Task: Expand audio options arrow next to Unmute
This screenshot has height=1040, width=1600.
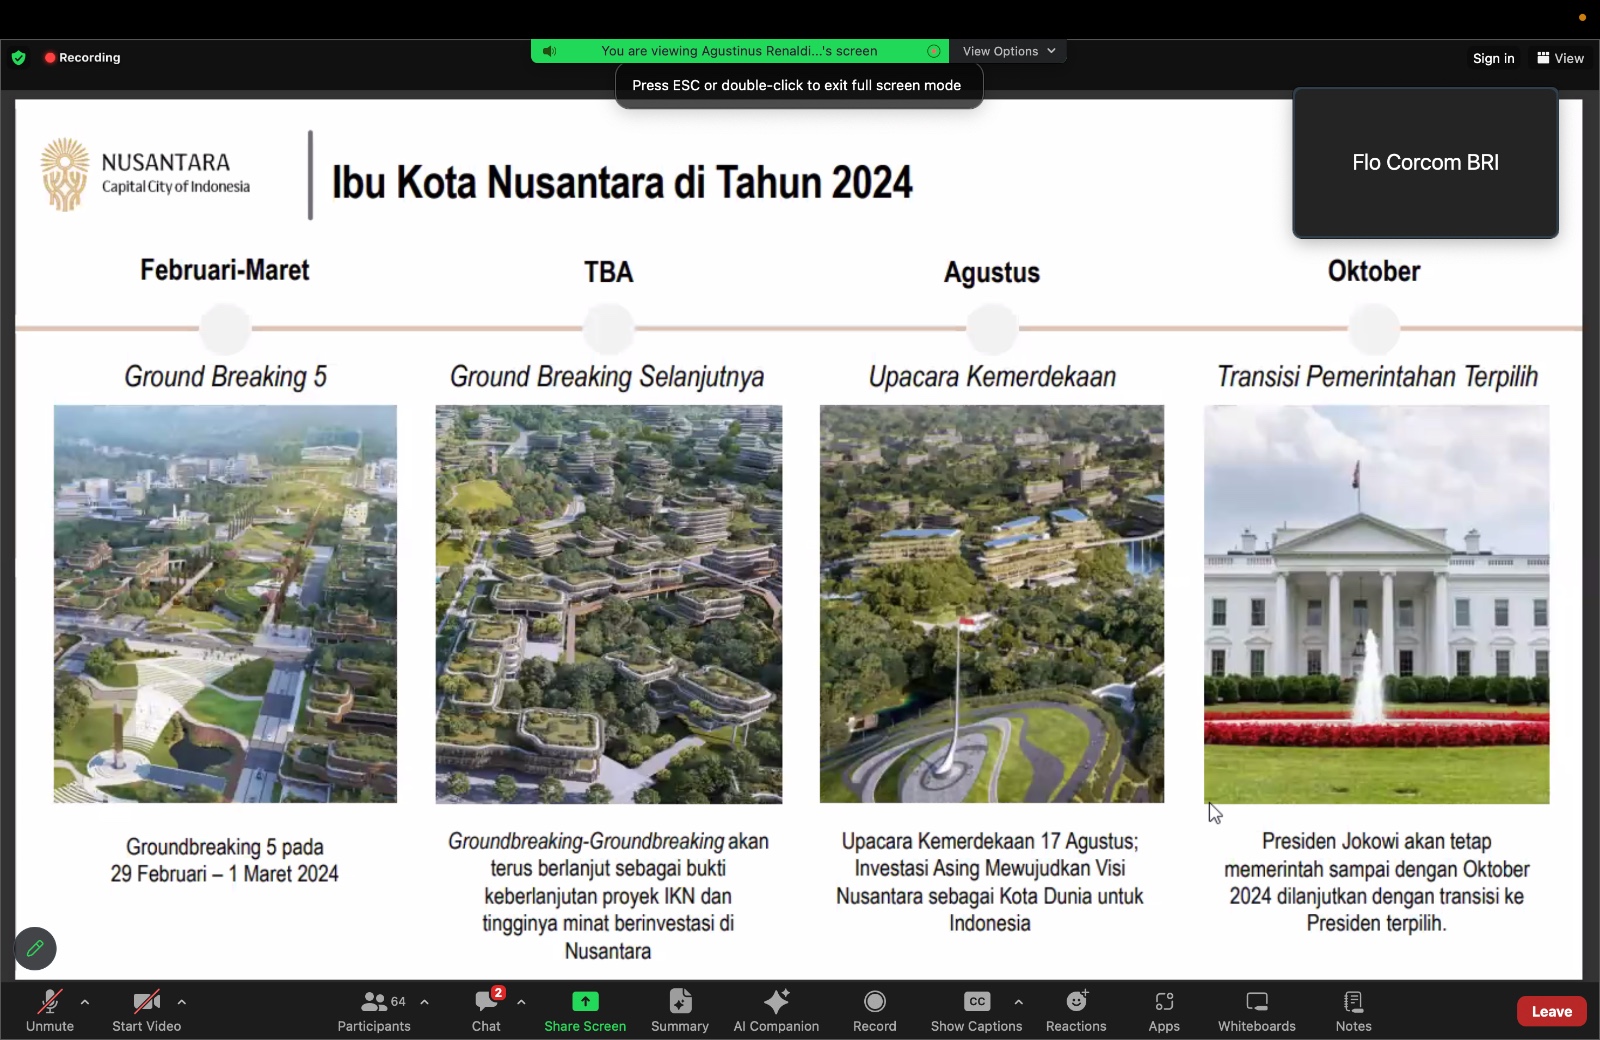Action: [x=85, y=1001]
